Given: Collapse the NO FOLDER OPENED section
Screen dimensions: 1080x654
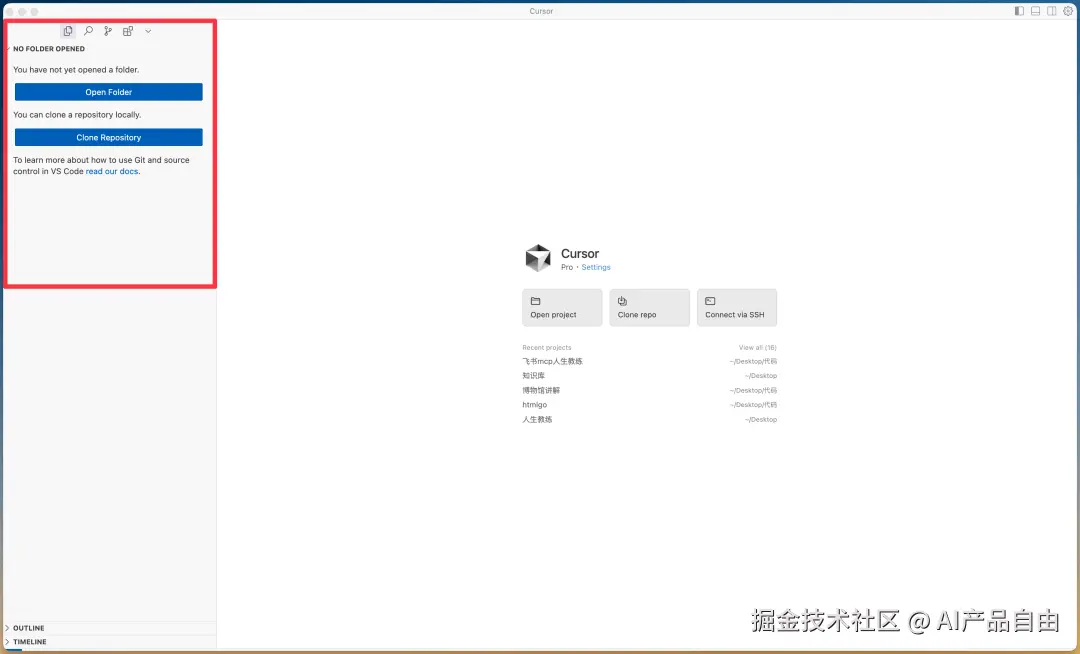Looking at the screenshot, I should click(x=49, y=49).
